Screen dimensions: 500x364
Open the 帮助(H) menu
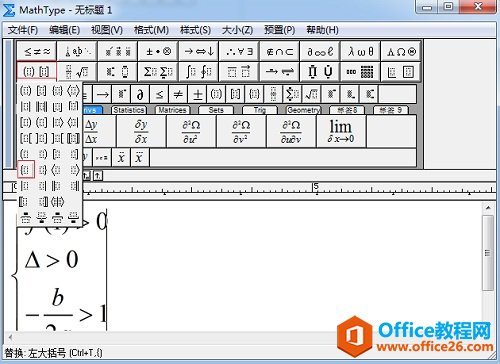point(322,30)
